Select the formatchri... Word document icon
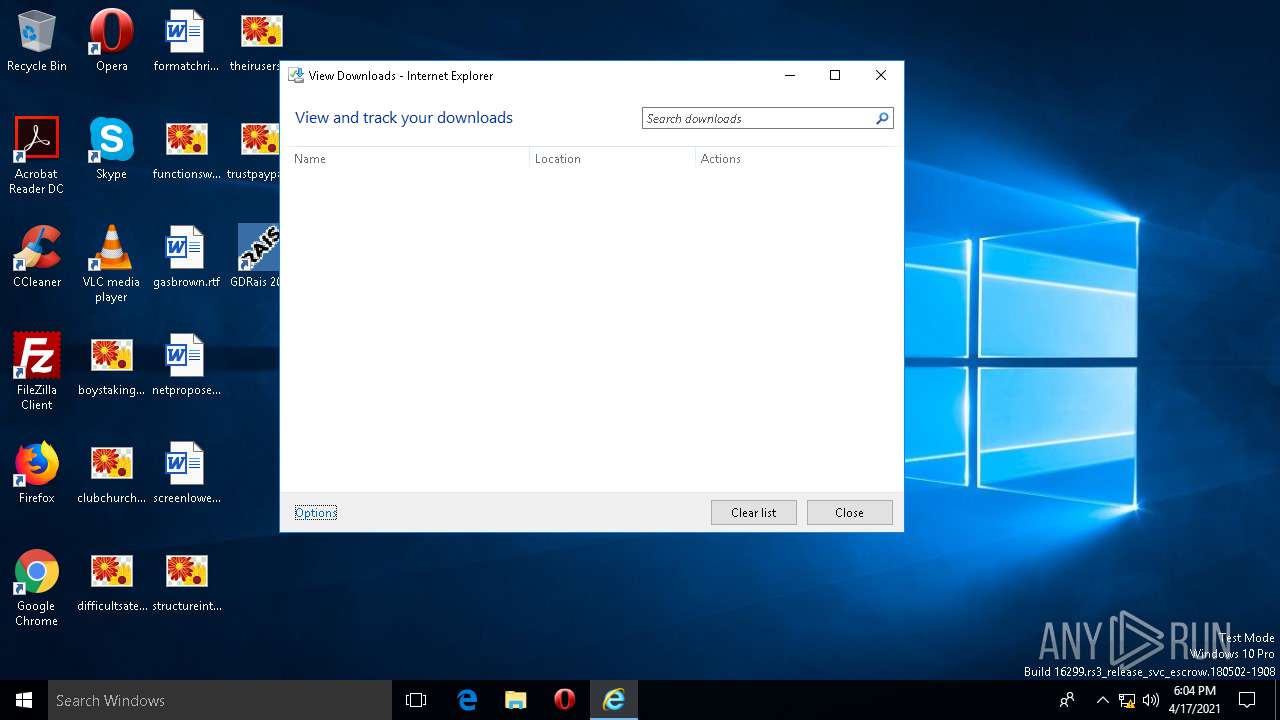 pos(186,41)
